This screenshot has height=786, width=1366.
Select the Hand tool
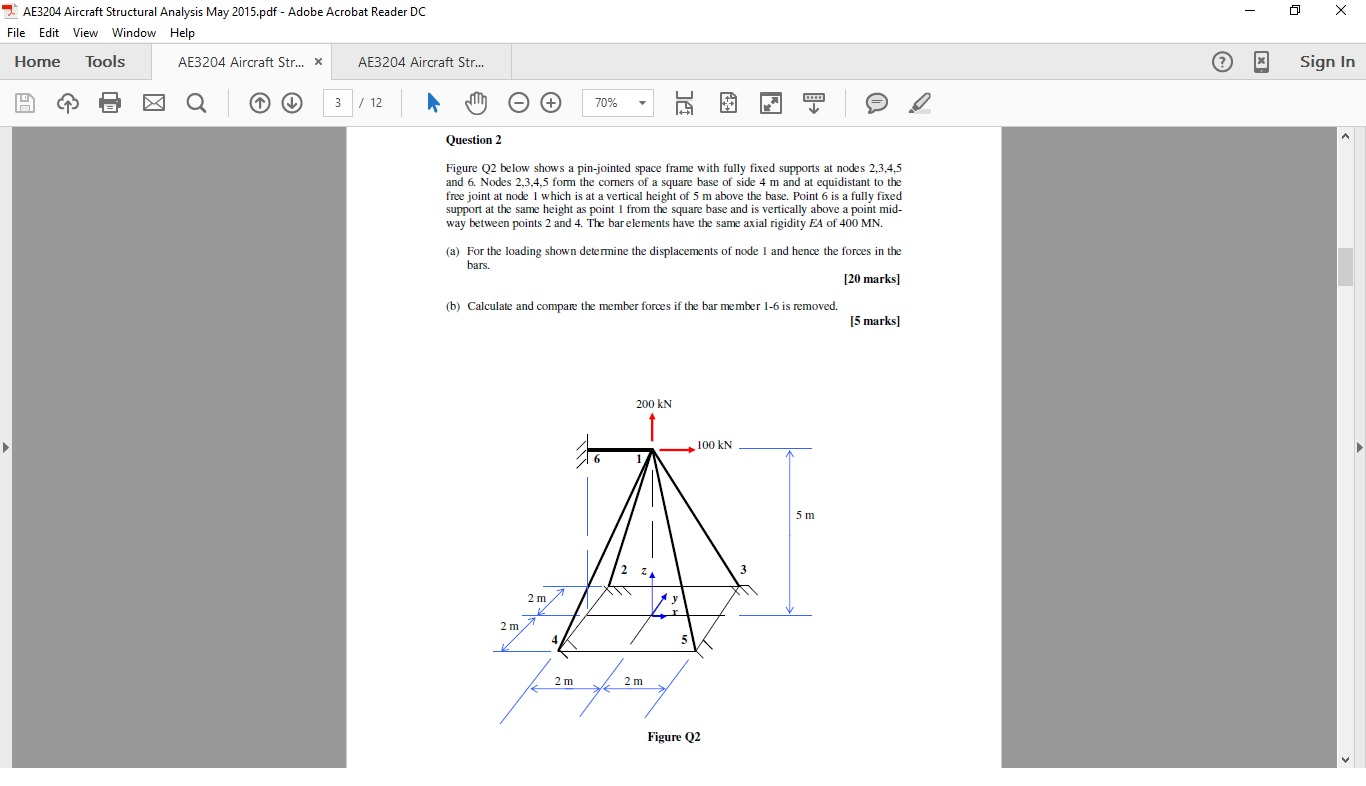tap(476, 103)
